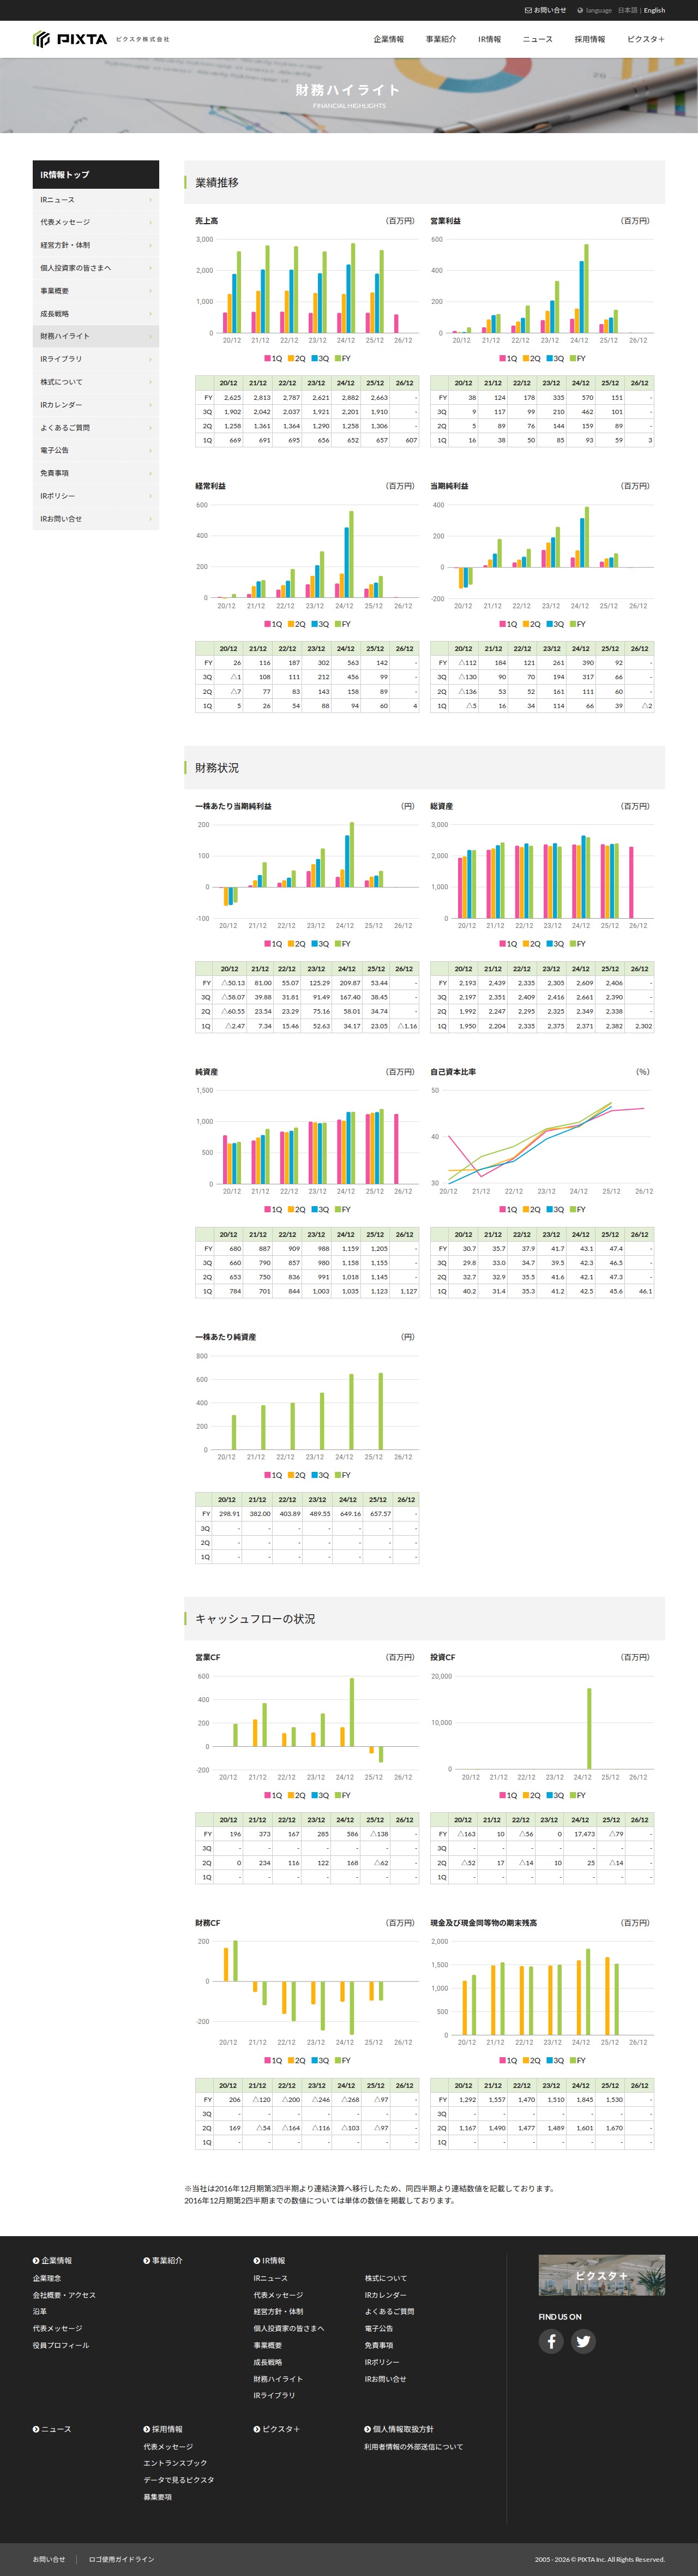Viewport: 698px width, 2576px height.
Task: Open IRカレンダー in the sidebar
Action: click(96, 405)
